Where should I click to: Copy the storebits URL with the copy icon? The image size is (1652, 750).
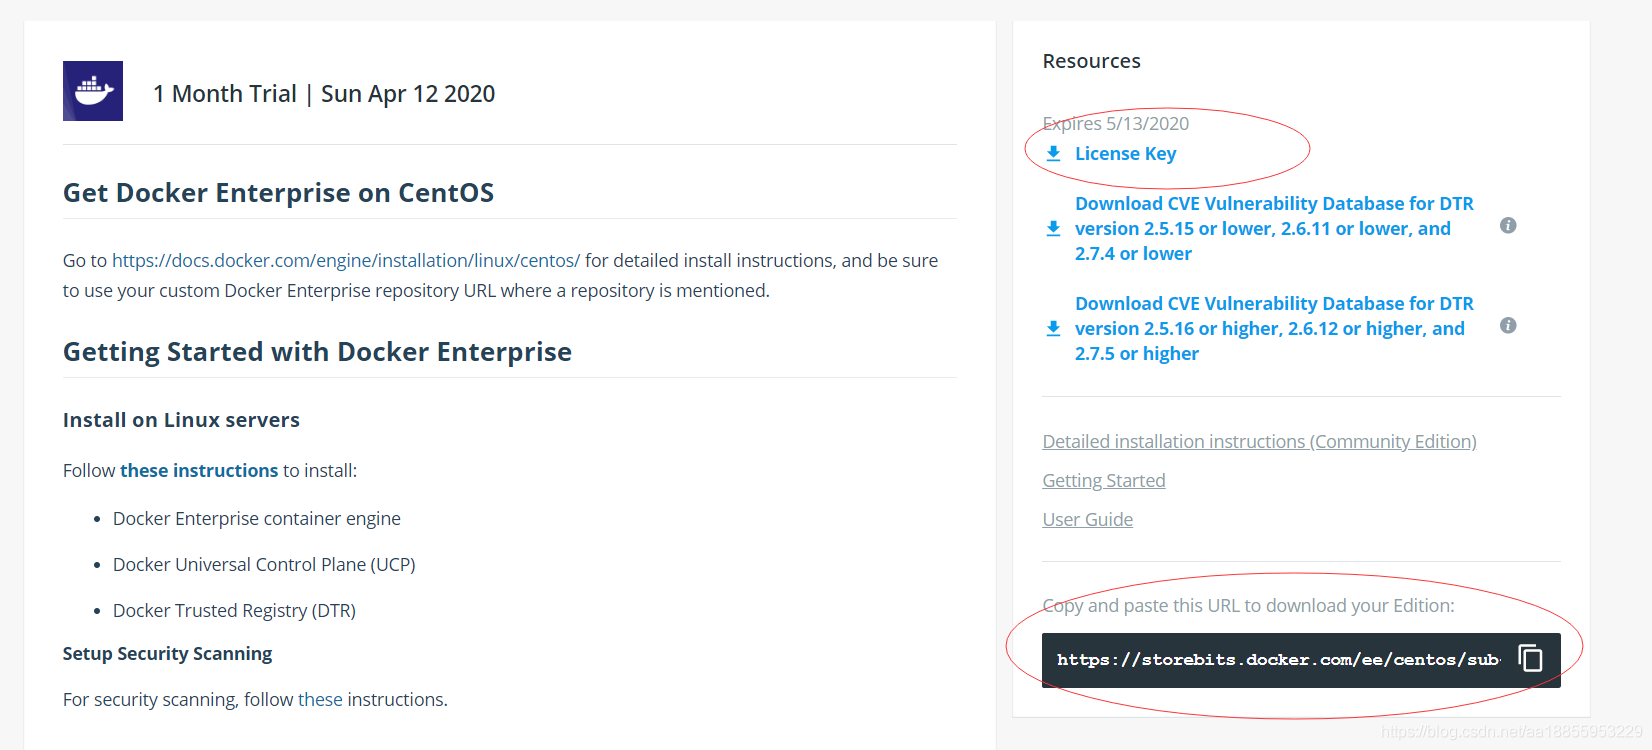[1531, 658]
